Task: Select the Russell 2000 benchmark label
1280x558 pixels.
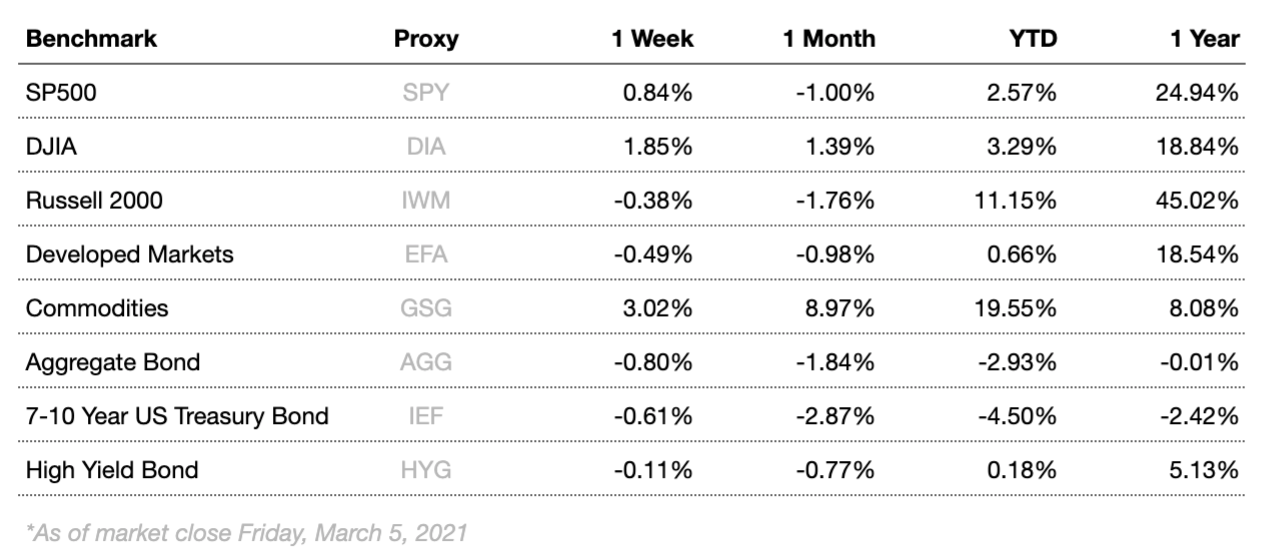Action: (94, 200)
